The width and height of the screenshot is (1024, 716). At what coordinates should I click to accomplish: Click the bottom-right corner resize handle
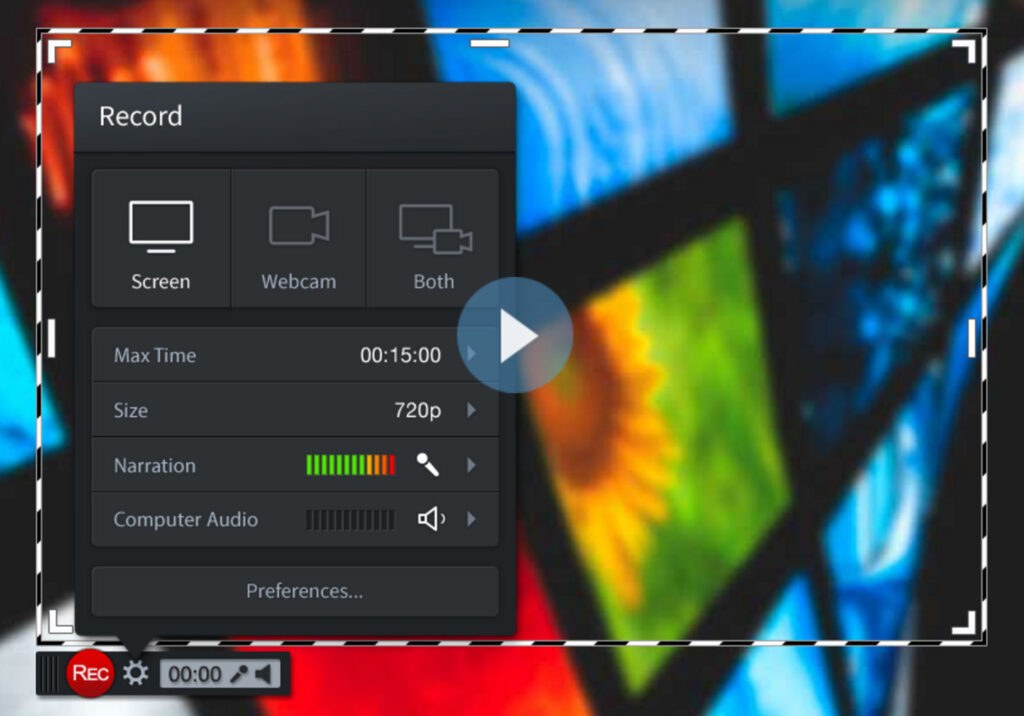tap(964, 622)
